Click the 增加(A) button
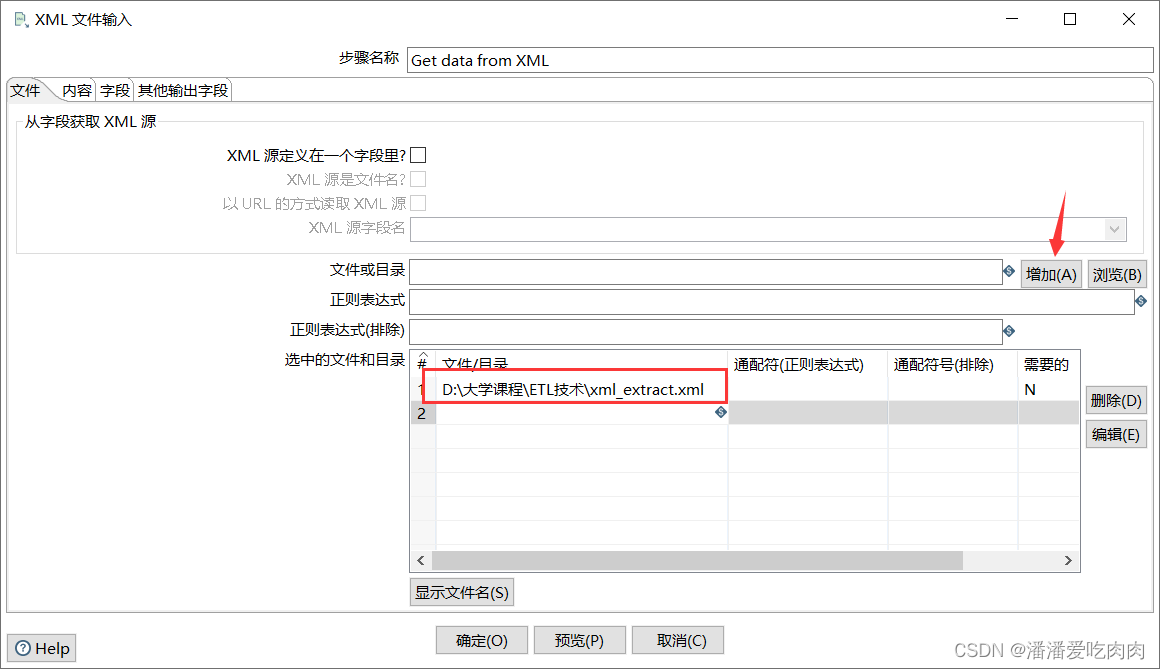Screen dimensions: 1160x669 pos(1051,273)
